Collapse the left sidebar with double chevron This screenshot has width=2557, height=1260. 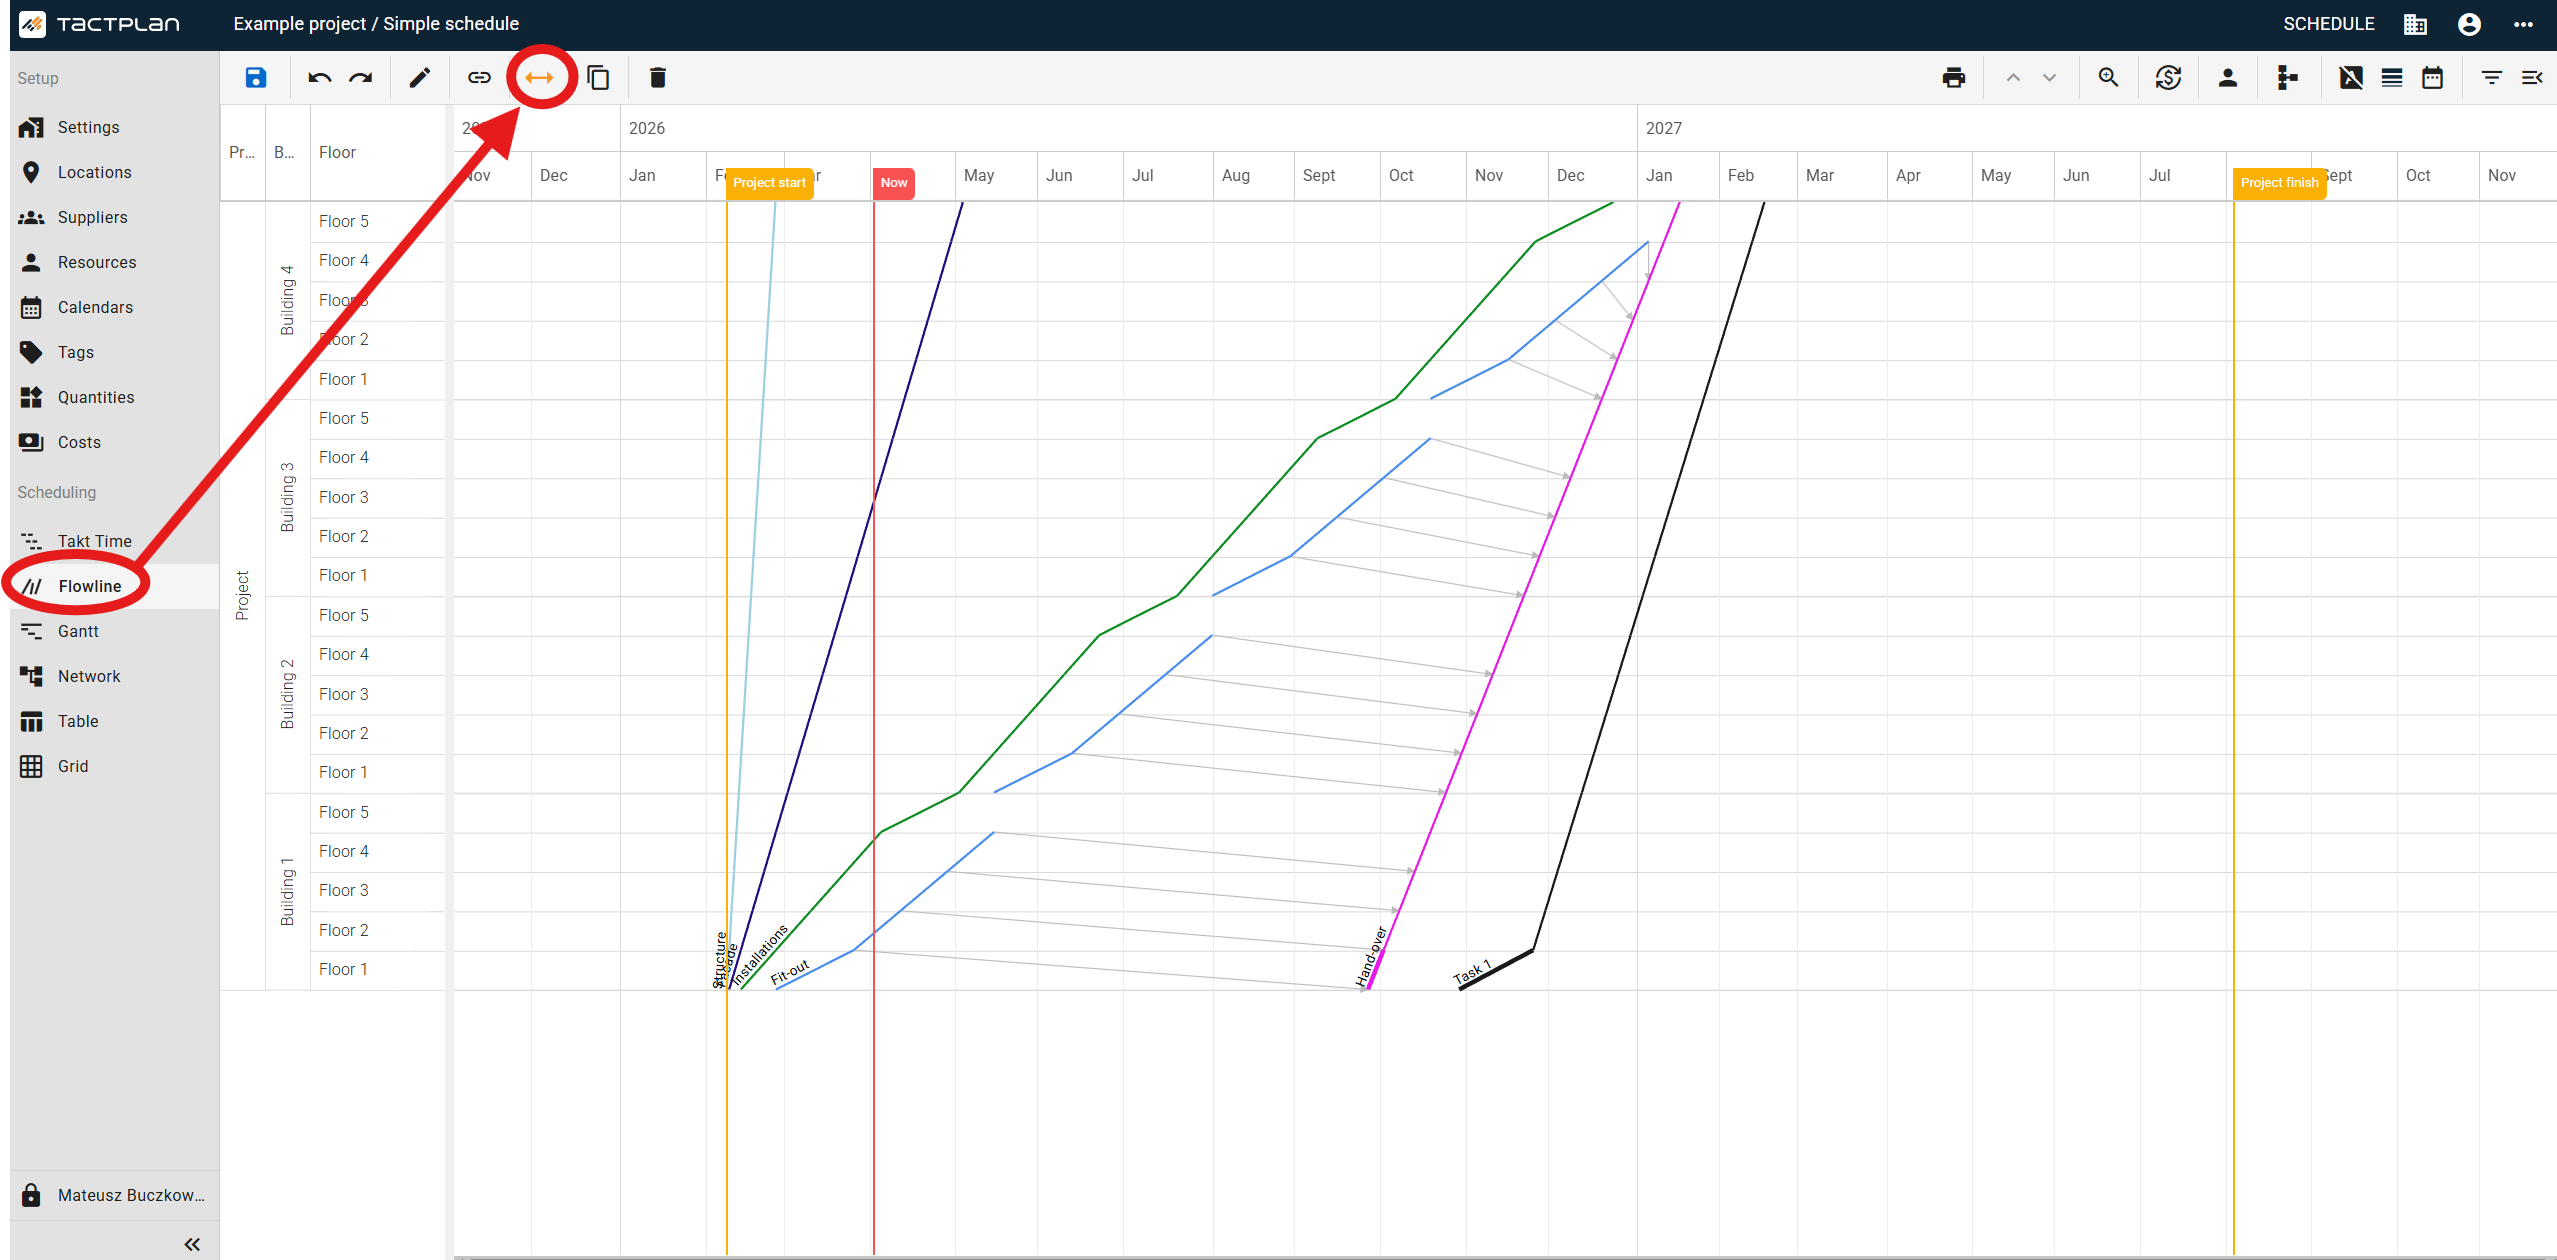[x=192, y=1244]
